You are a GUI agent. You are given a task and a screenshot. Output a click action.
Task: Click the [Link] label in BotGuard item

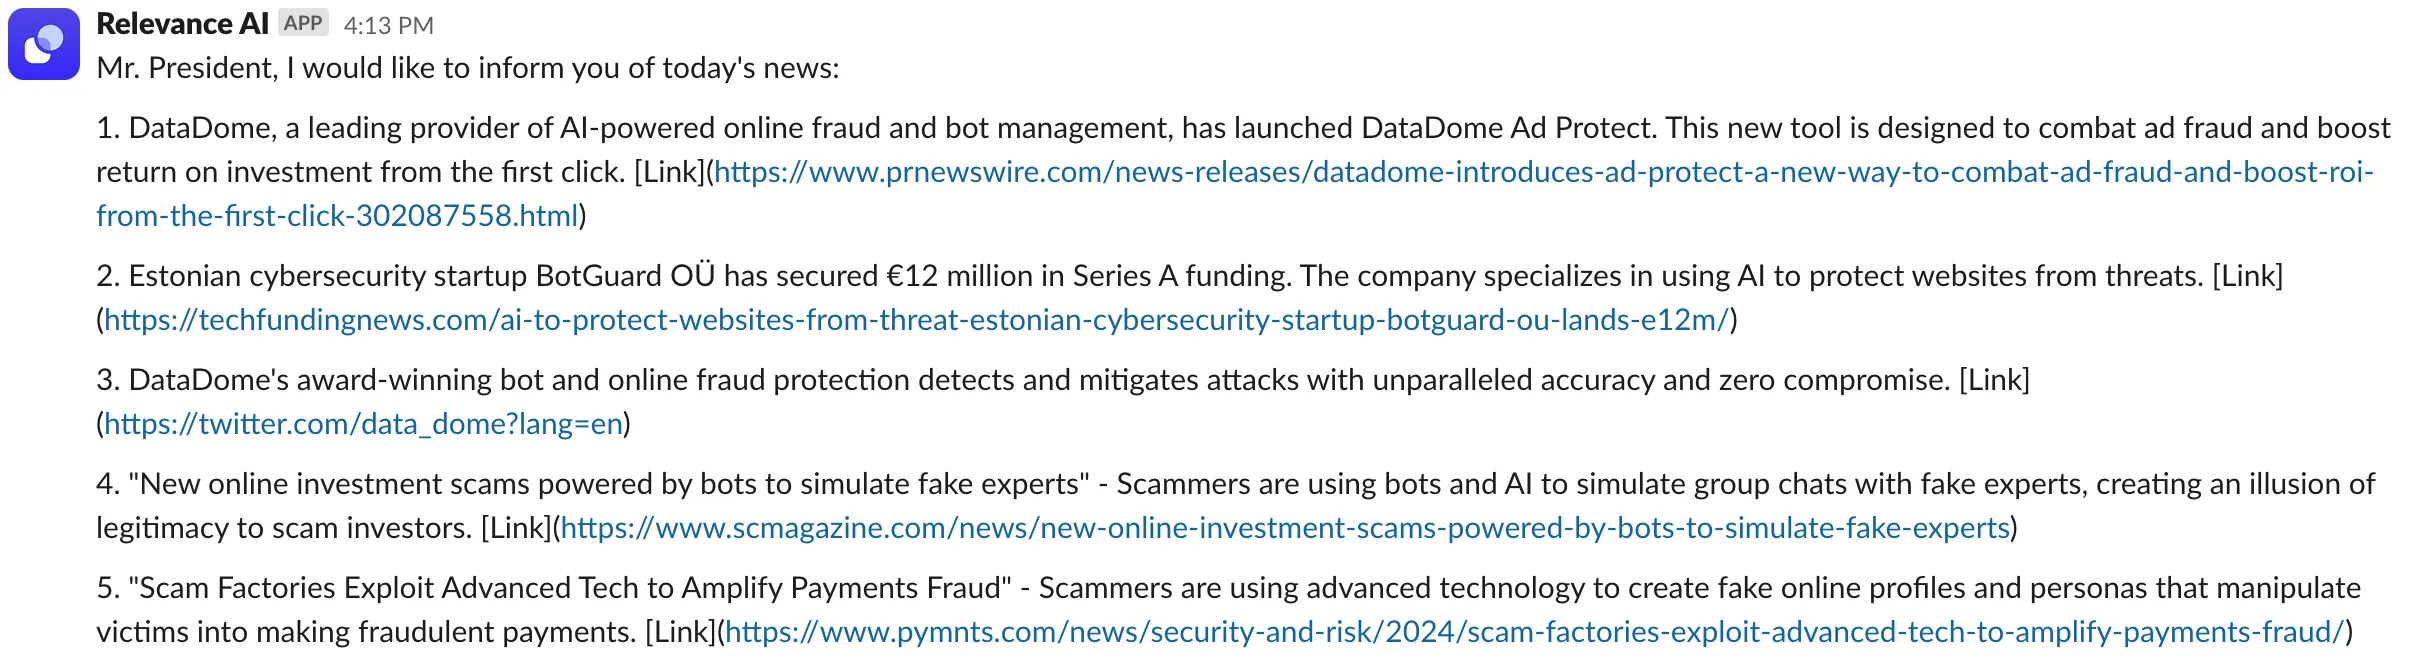point(2247,276)
